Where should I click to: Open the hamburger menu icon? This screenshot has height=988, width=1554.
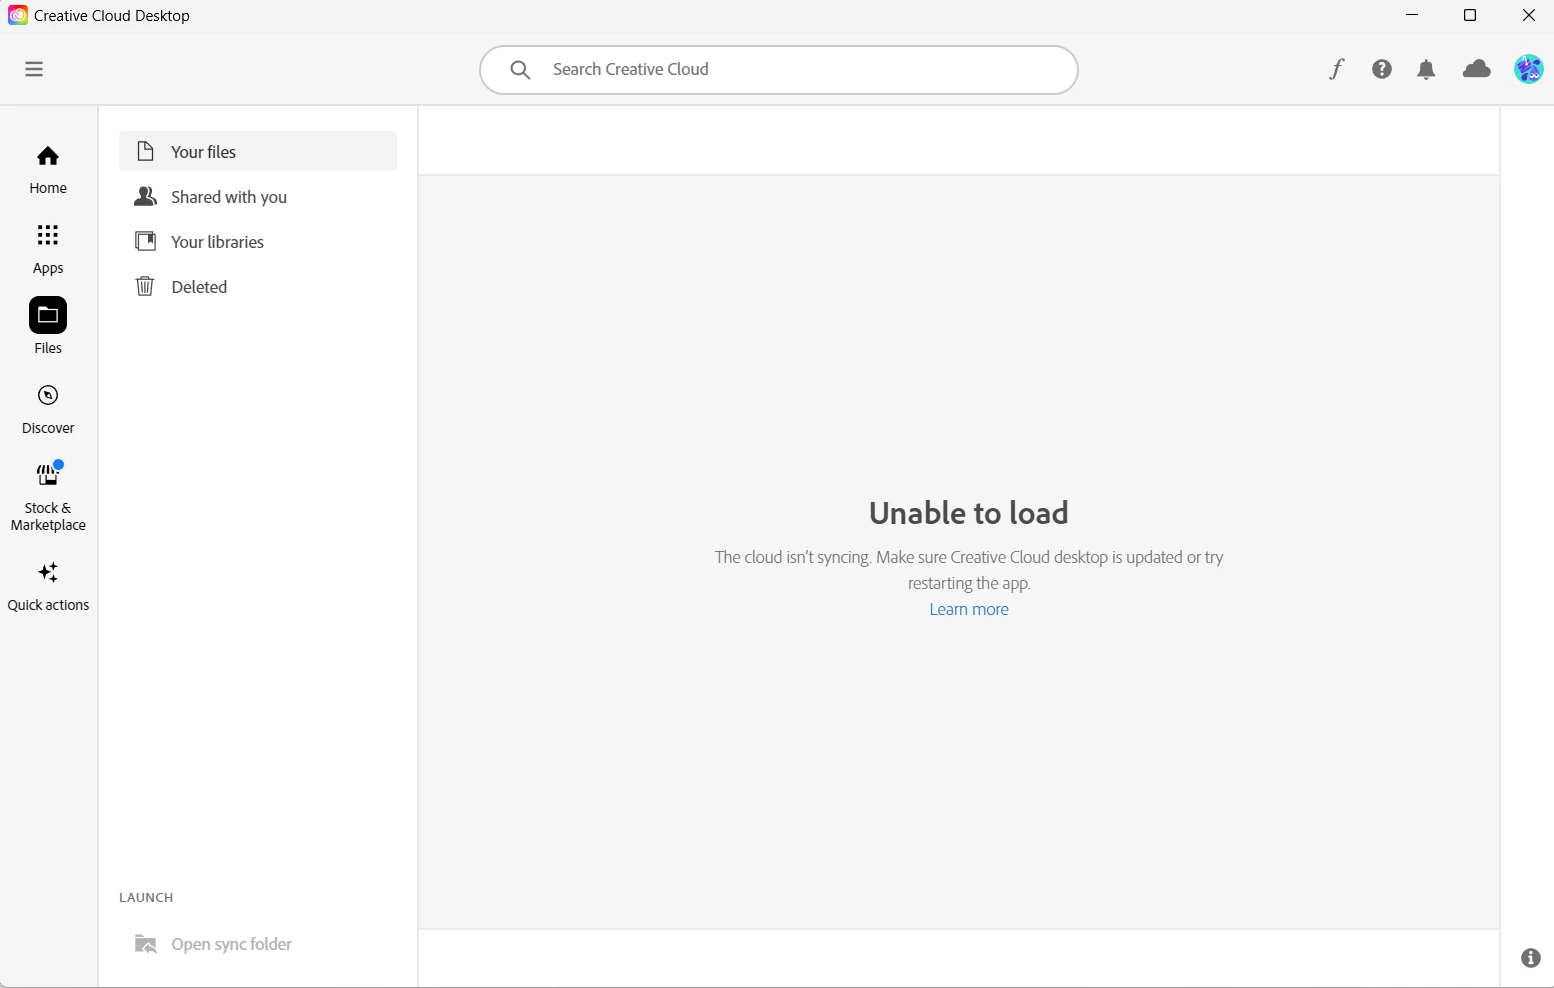(x=34, y=69)
